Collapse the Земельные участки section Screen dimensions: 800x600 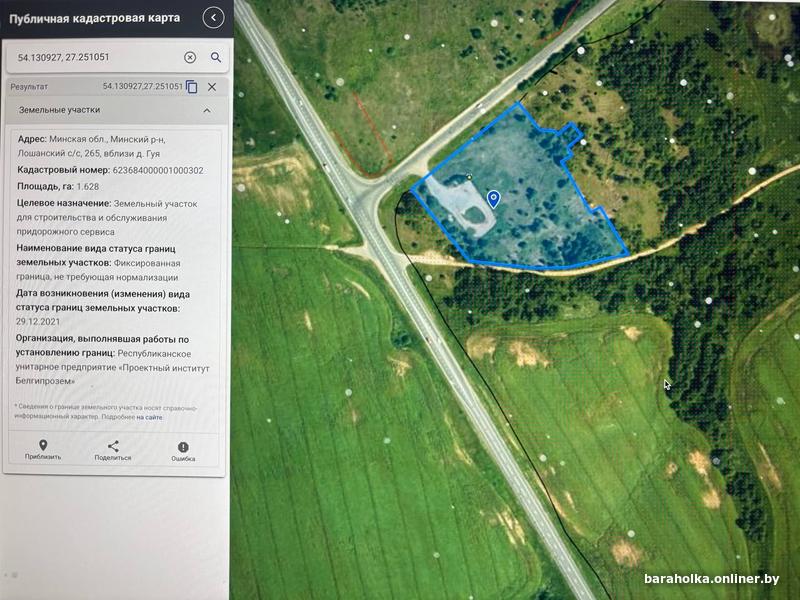[207, 110]
